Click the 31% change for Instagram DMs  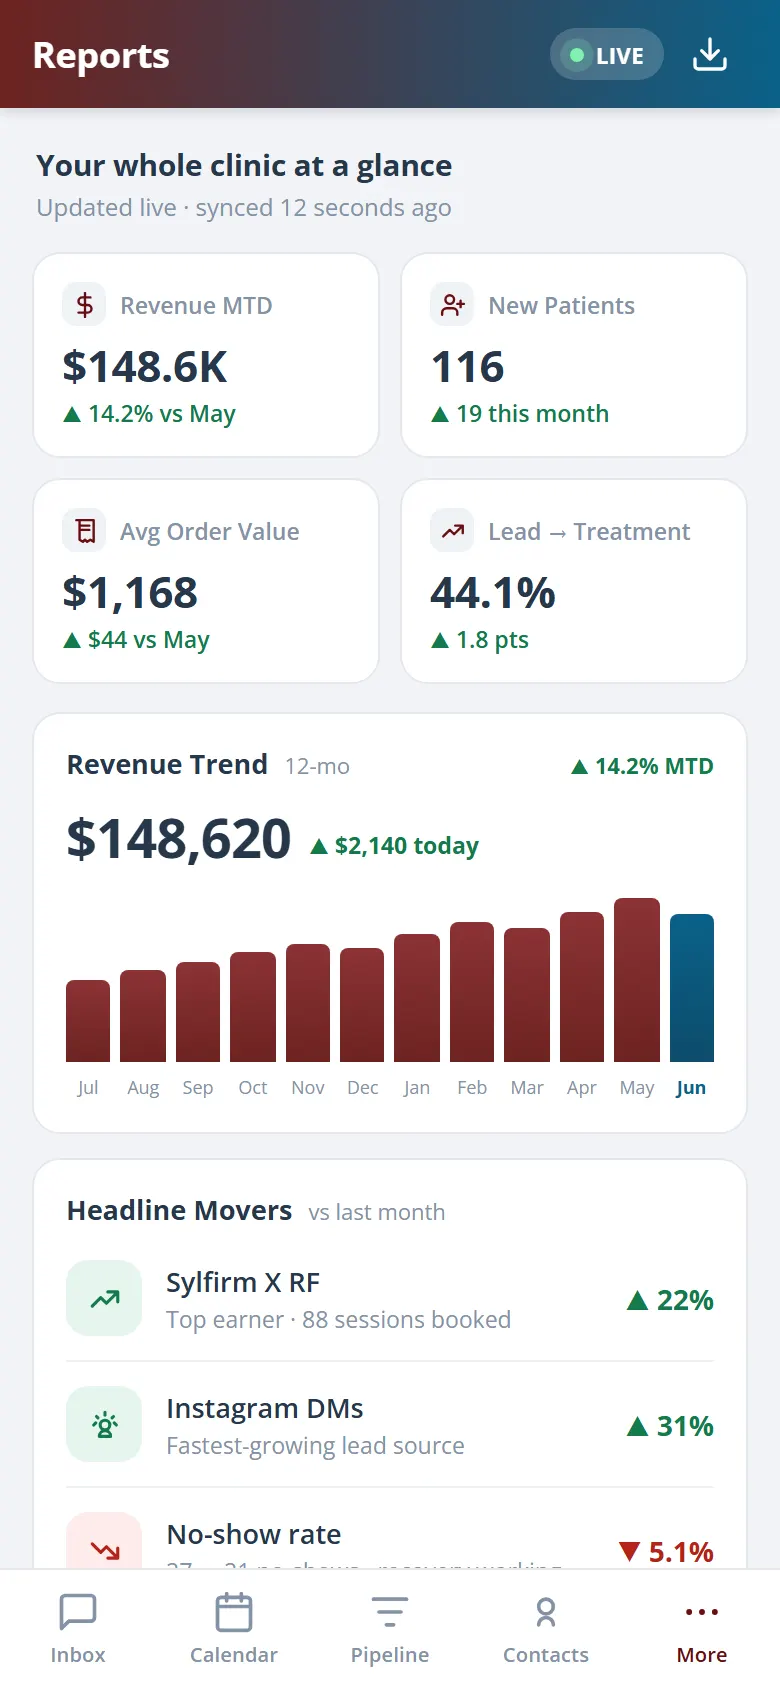point(670,1426)
